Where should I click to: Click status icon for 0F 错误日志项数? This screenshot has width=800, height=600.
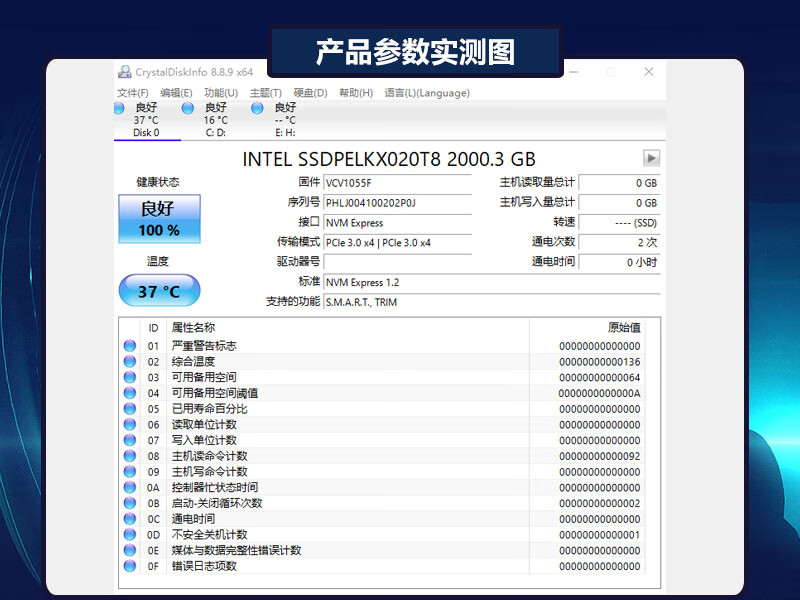(x=130, y=566)
